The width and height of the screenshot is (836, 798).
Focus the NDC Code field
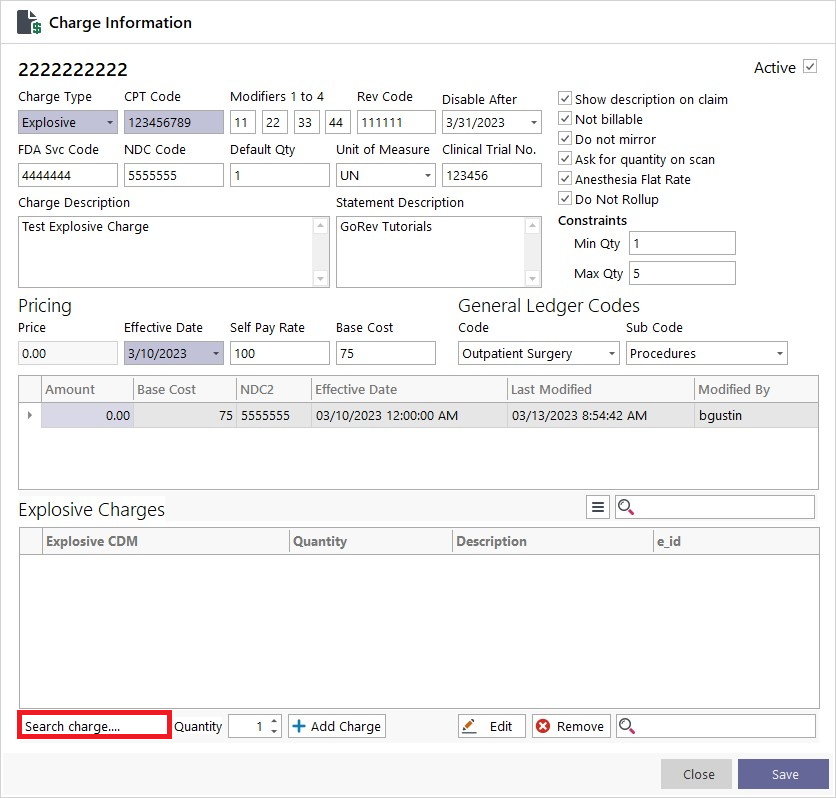174,175
